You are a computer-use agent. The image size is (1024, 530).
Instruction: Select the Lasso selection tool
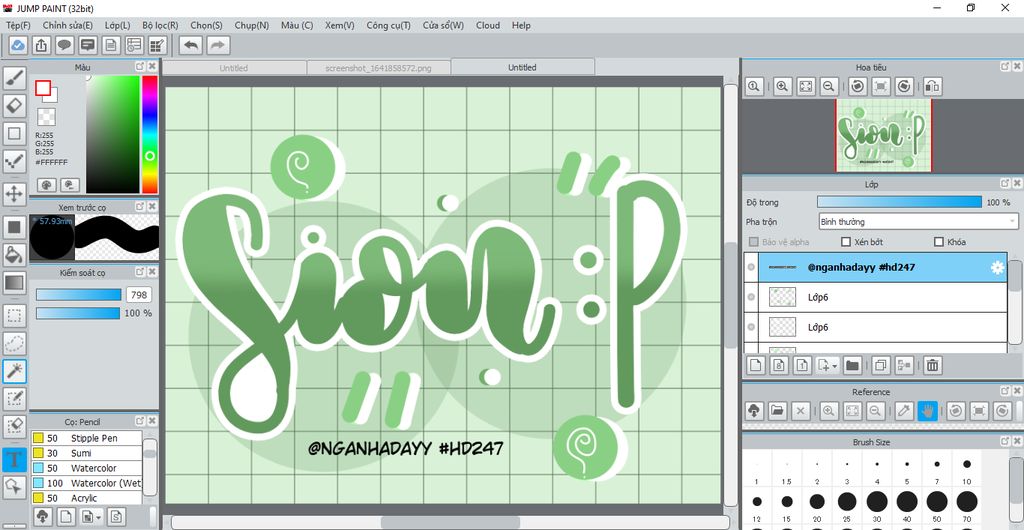coord(14,343)
